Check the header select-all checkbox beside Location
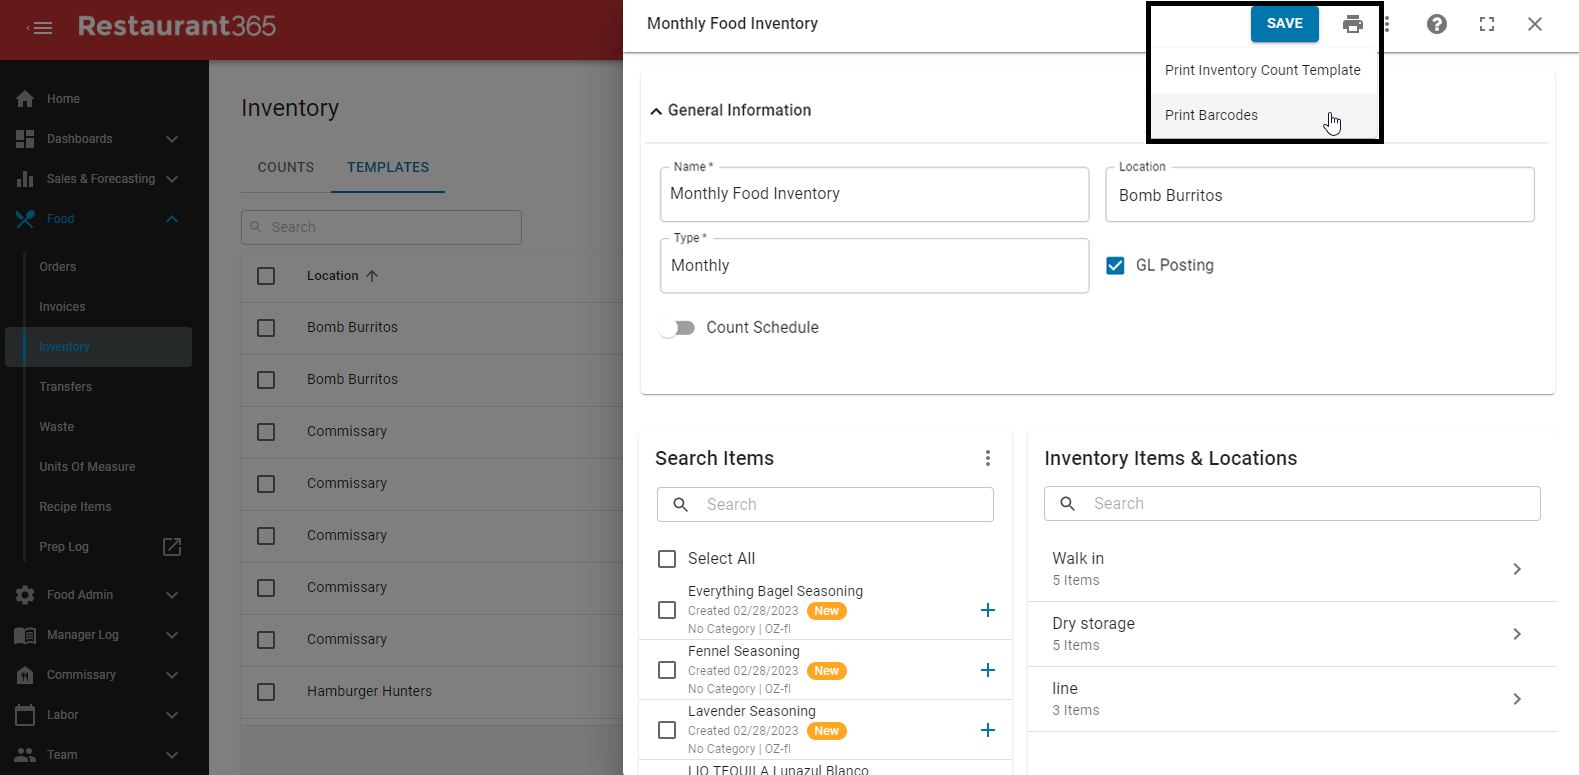The height and width of the screenshot is (775, 1579). point(266,276)
